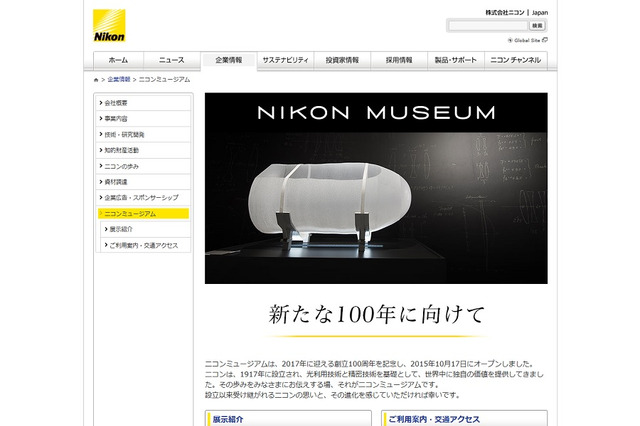
Task: Open the ホーム tab
Action: [x=118, y=60]
